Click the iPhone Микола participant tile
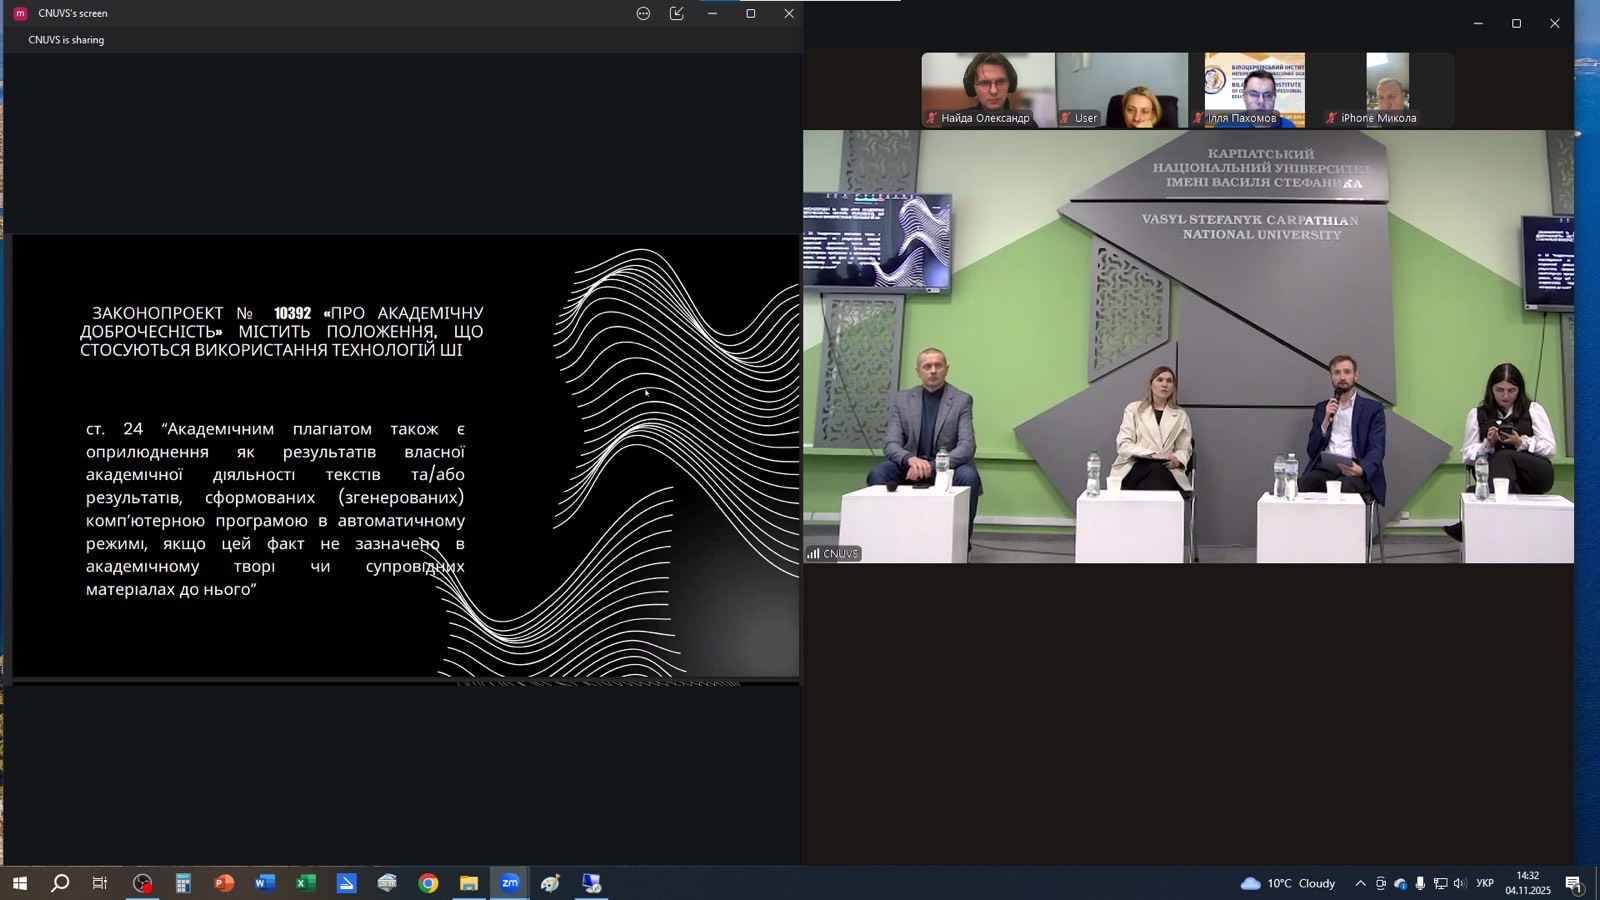 [x=1387, y=90]
